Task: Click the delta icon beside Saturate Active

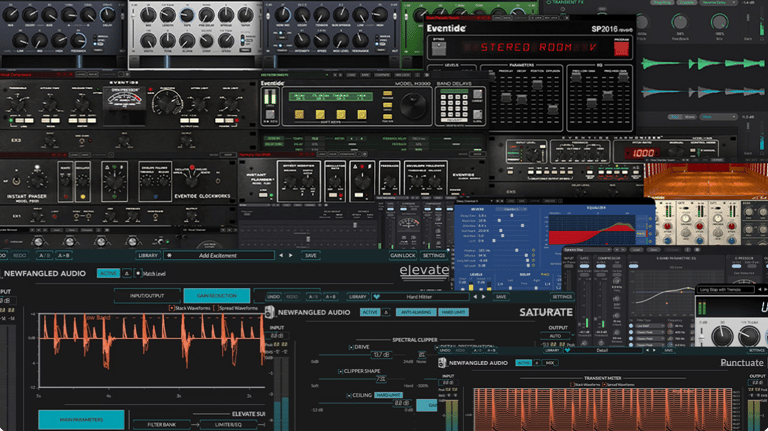Action: [386, 312]
